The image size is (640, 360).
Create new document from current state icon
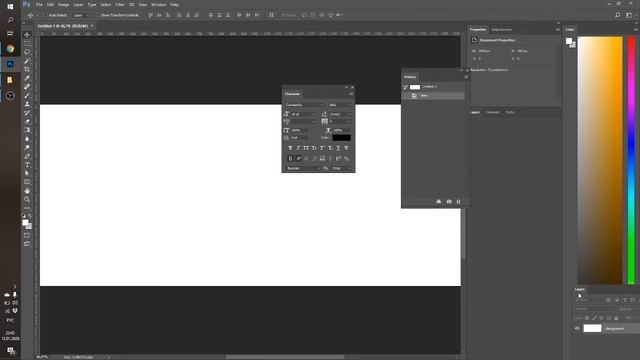(438, 202)
